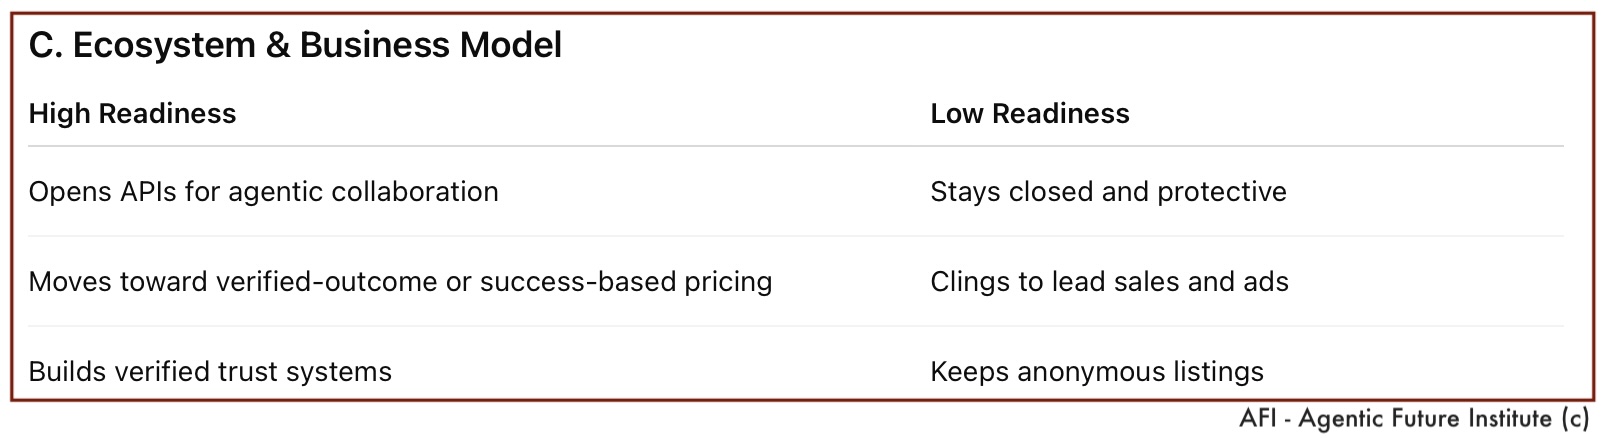The image size is (1606, 438).
Task: Click the "Keeps anonymous listings" cell
Action: pos(1097,372)
